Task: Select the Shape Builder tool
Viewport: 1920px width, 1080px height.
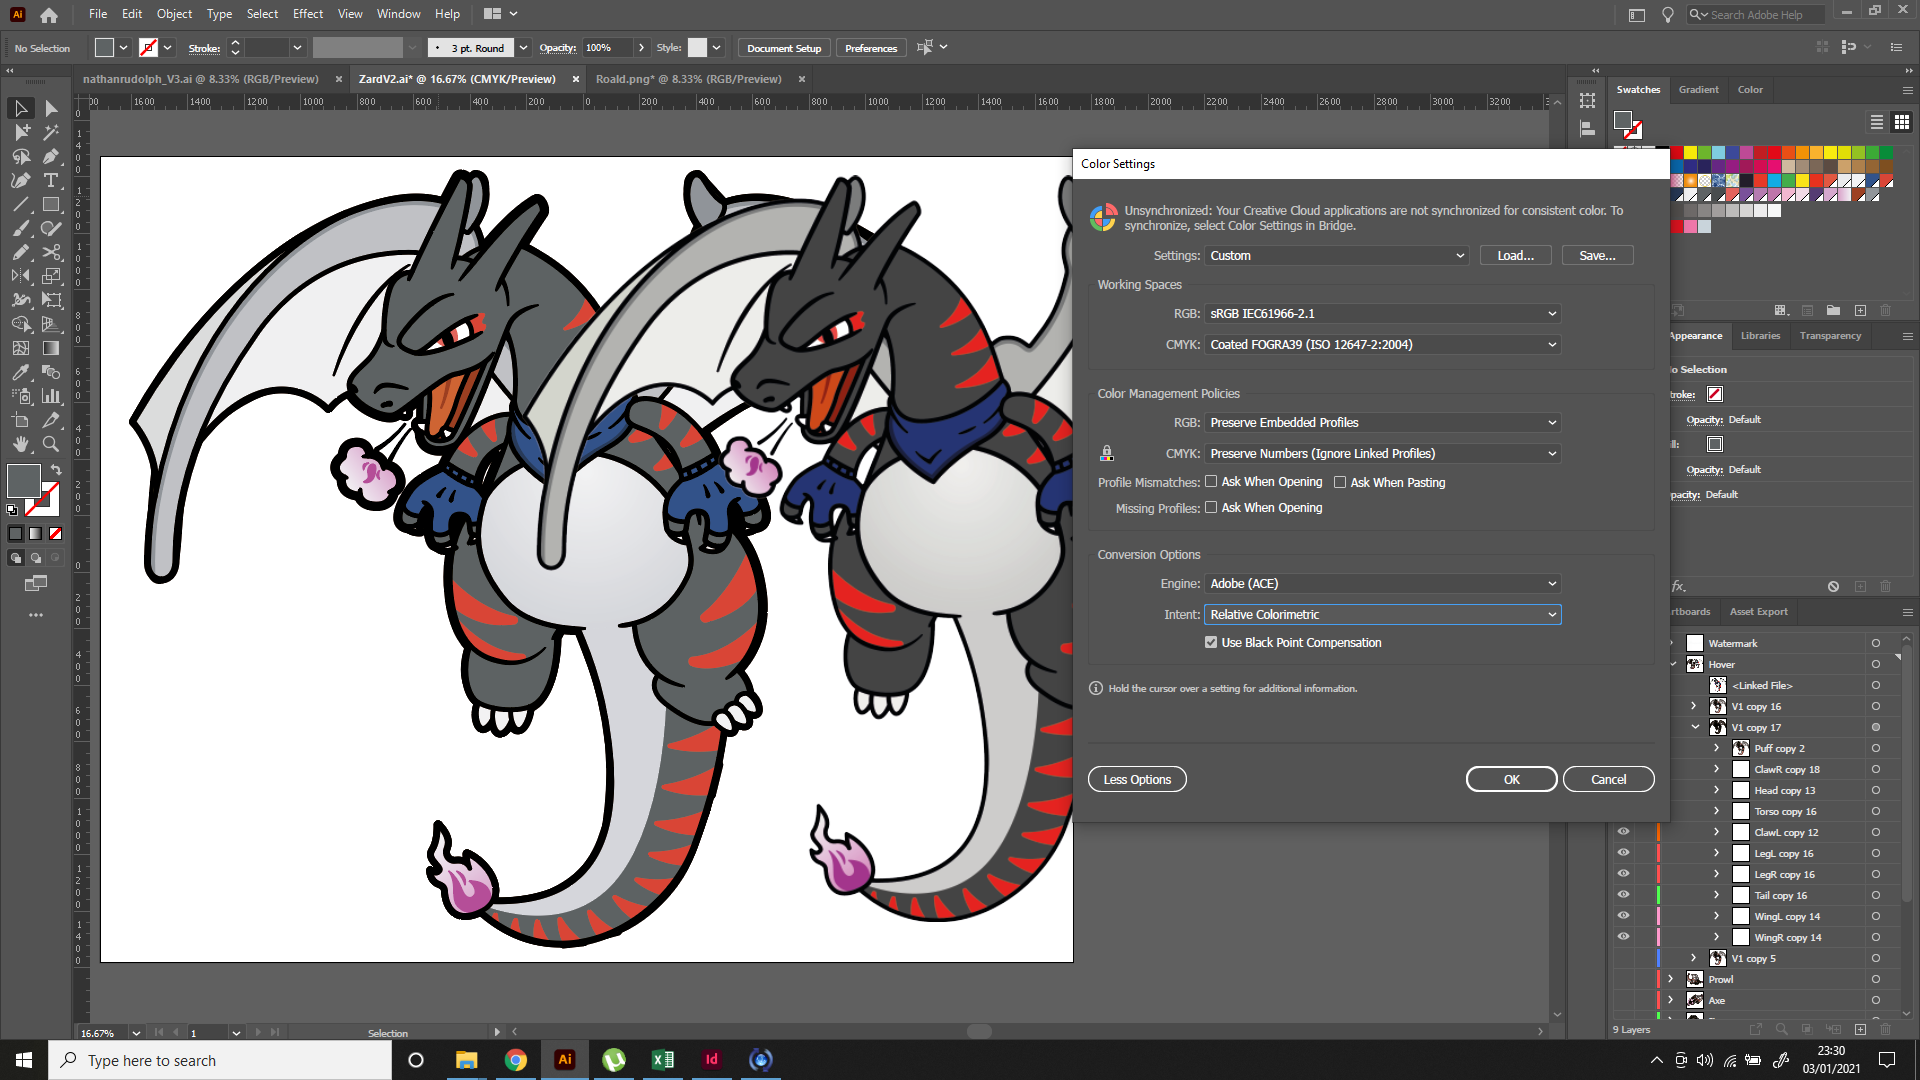Action: point(20,324)
